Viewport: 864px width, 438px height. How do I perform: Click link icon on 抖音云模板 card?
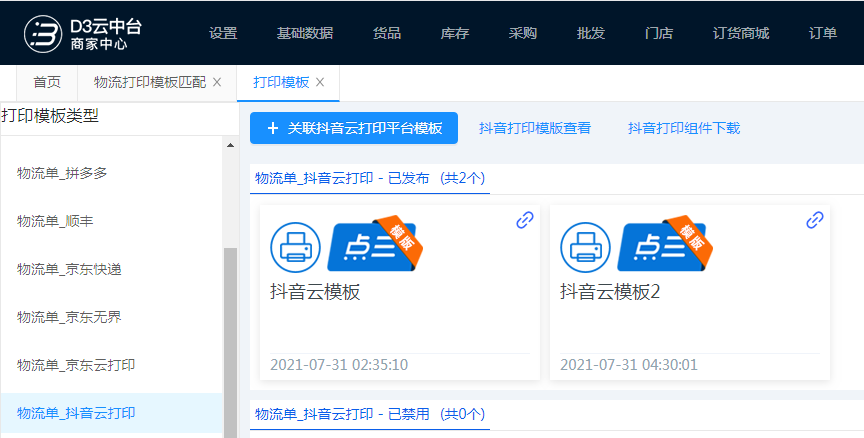tap(524, 220)
